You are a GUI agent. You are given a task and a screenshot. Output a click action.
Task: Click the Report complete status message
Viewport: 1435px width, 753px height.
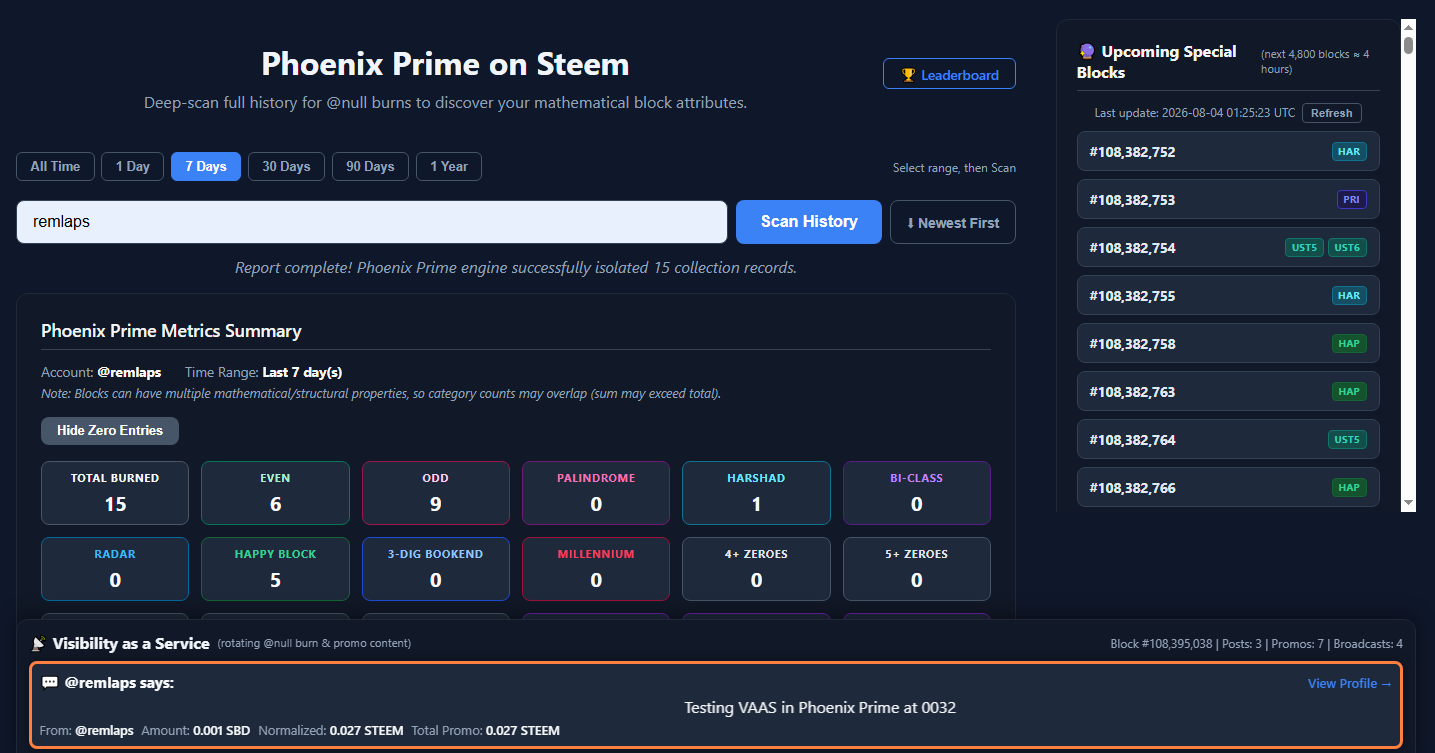[516, 268]
